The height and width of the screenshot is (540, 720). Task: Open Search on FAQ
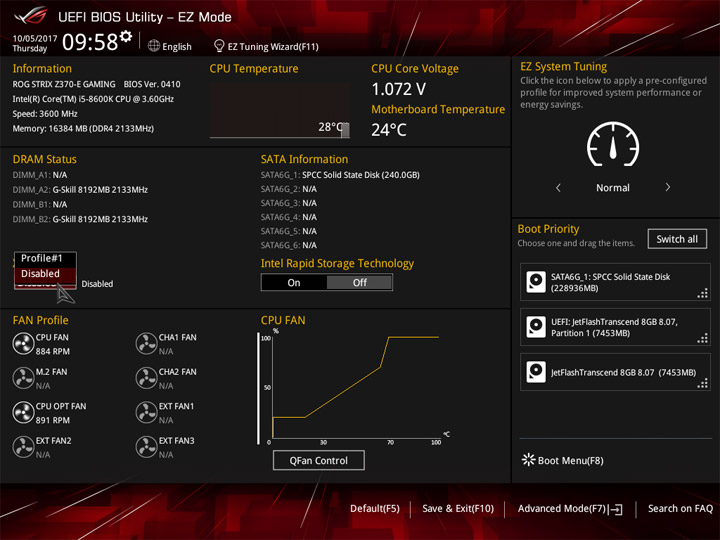pos(680,509)
